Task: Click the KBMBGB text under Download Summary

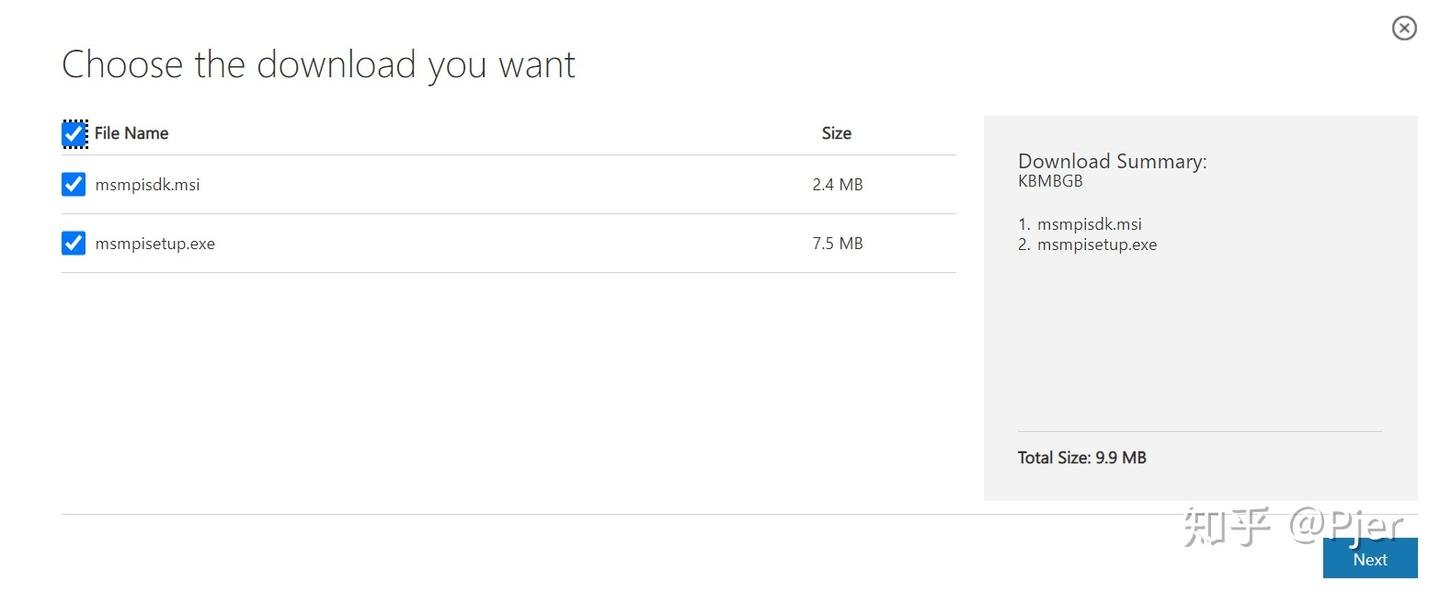Action: [x=1050, y=181]
